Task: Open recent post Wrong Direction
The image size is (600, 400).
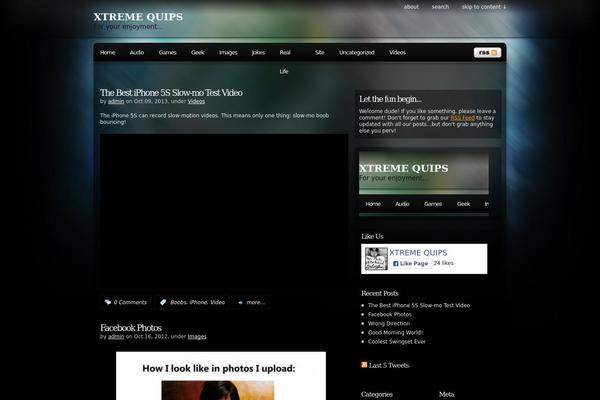Action: pyautogui.click(x=389, y=323)
